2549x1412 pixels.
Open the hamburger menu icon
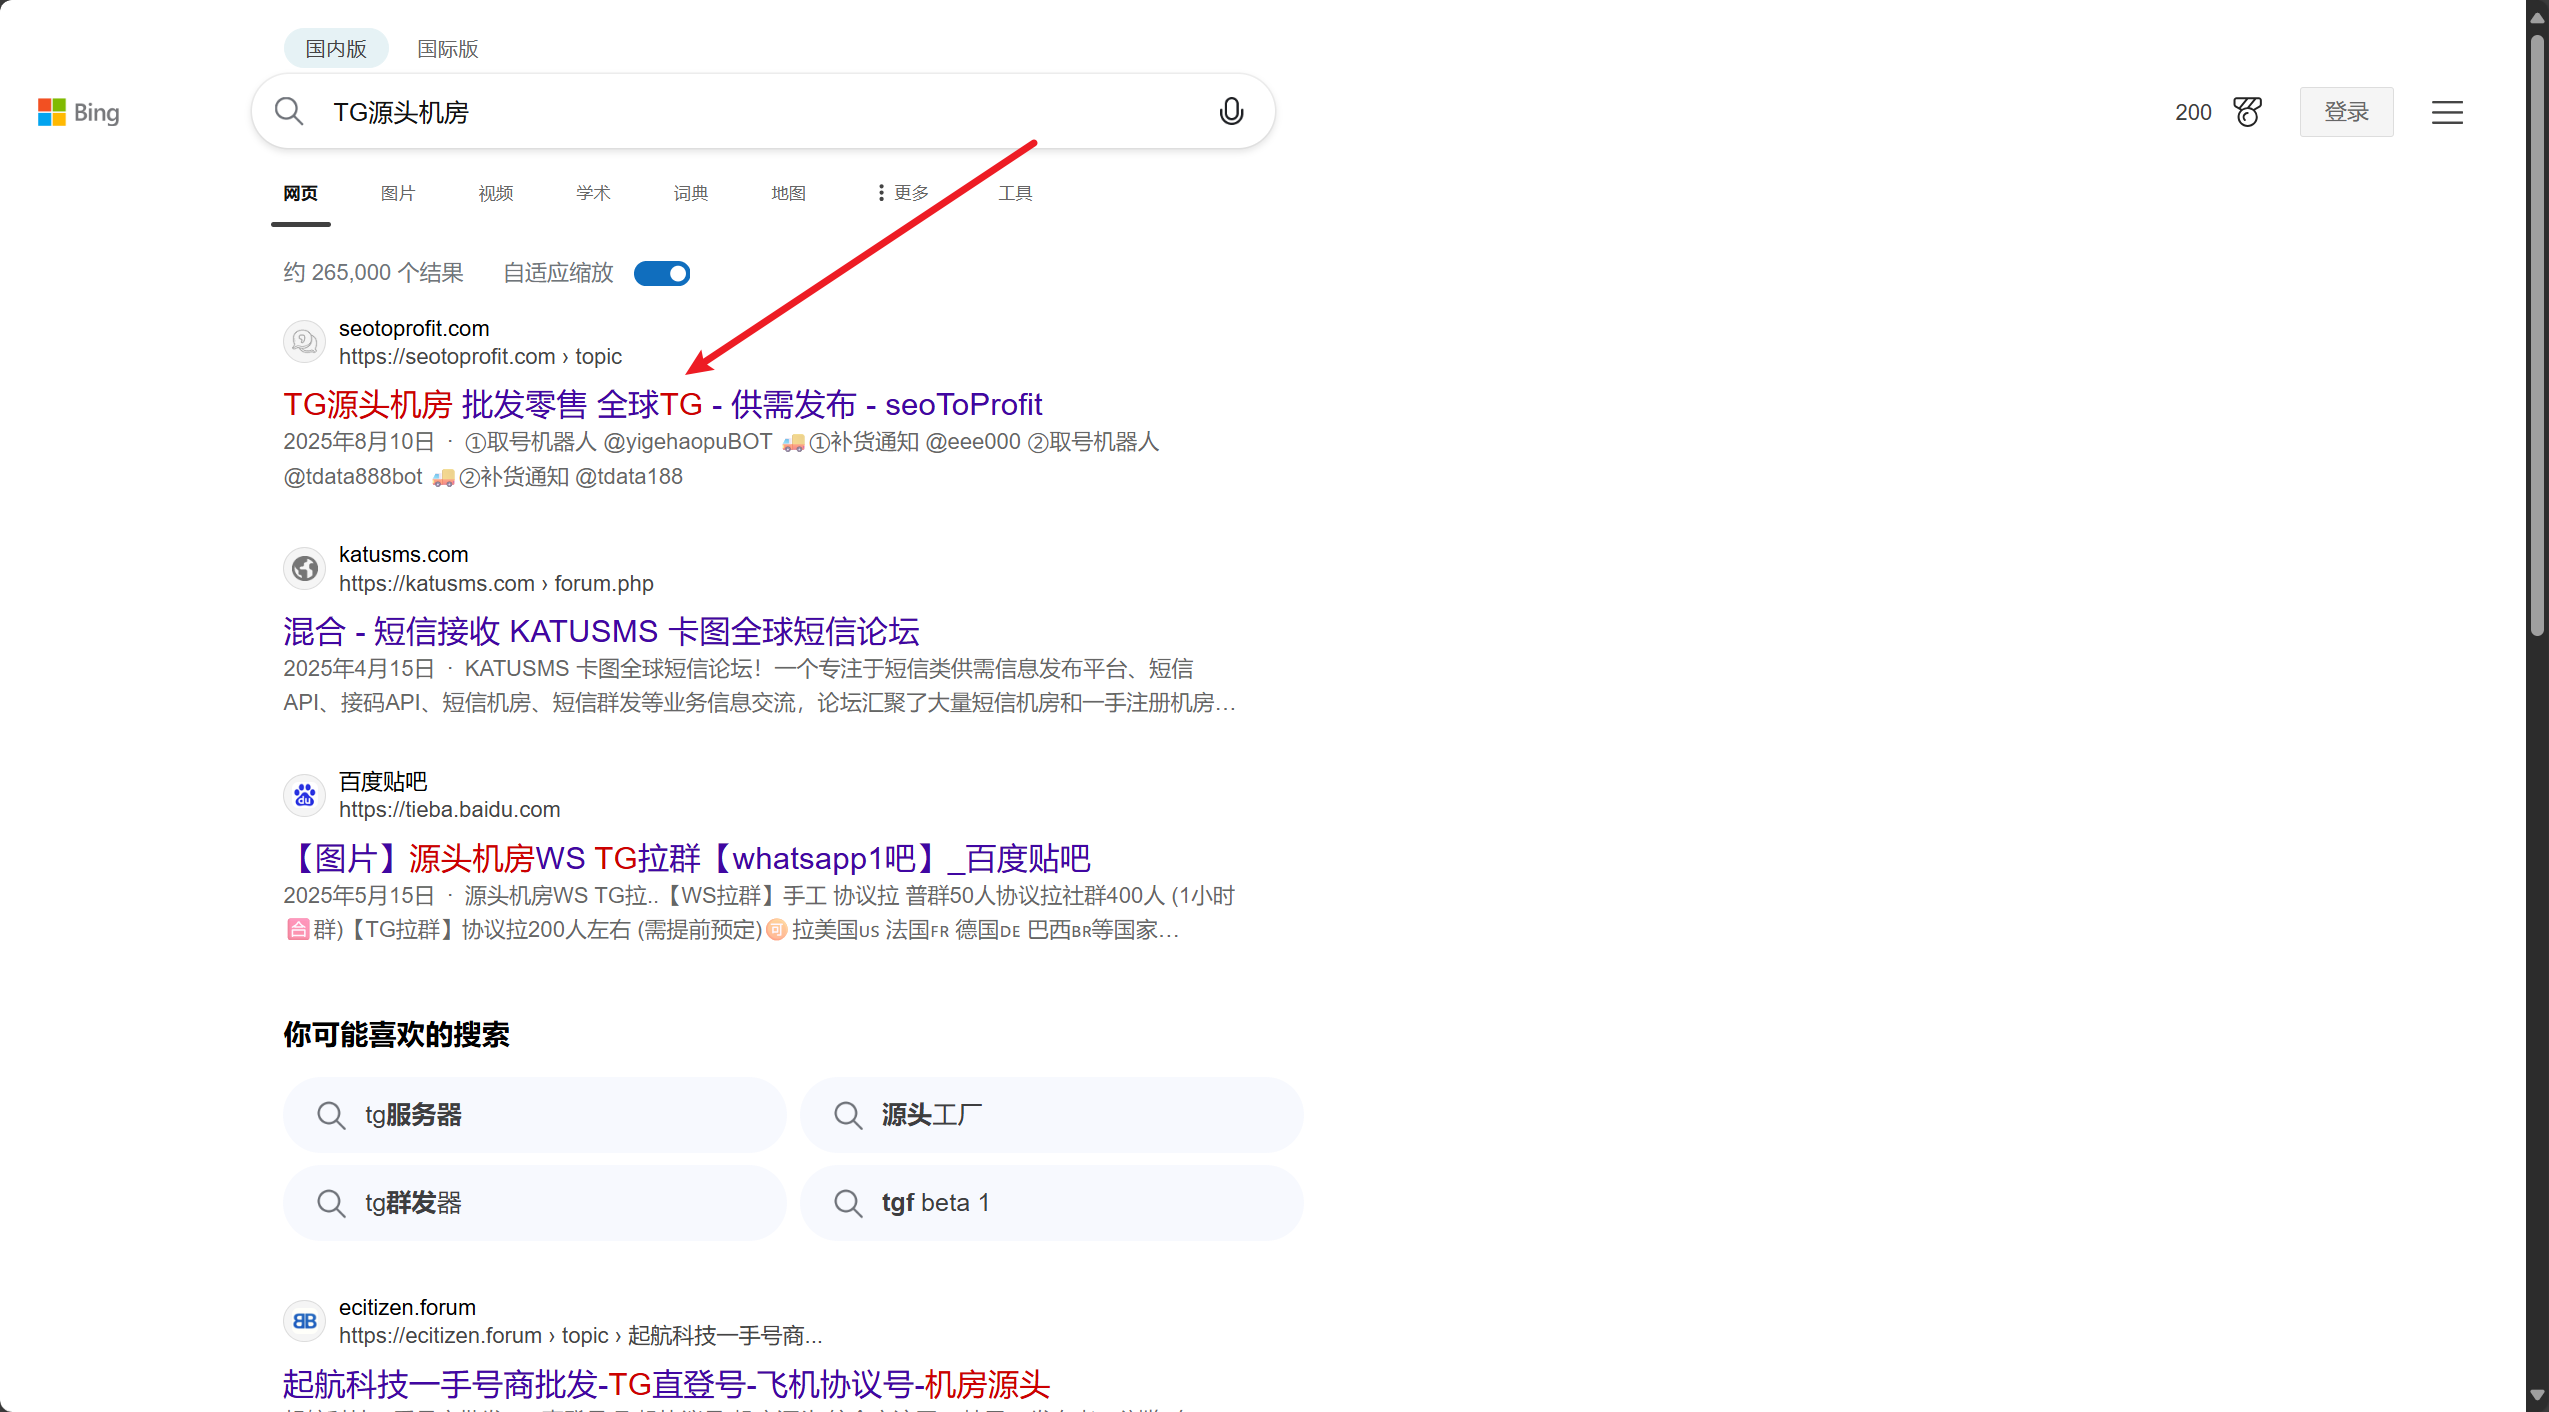coord(2446,112)
